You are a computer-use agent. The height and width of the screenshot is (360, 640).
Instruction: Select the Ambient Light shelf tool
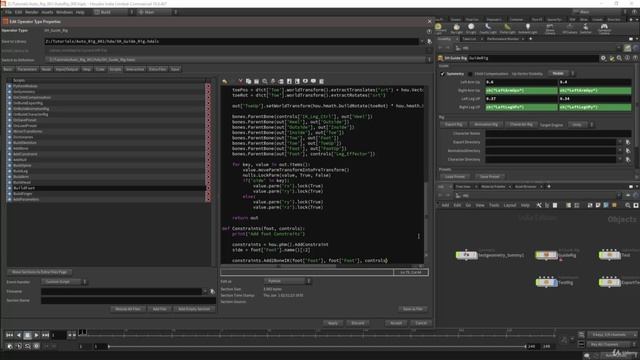coord(527,29)
